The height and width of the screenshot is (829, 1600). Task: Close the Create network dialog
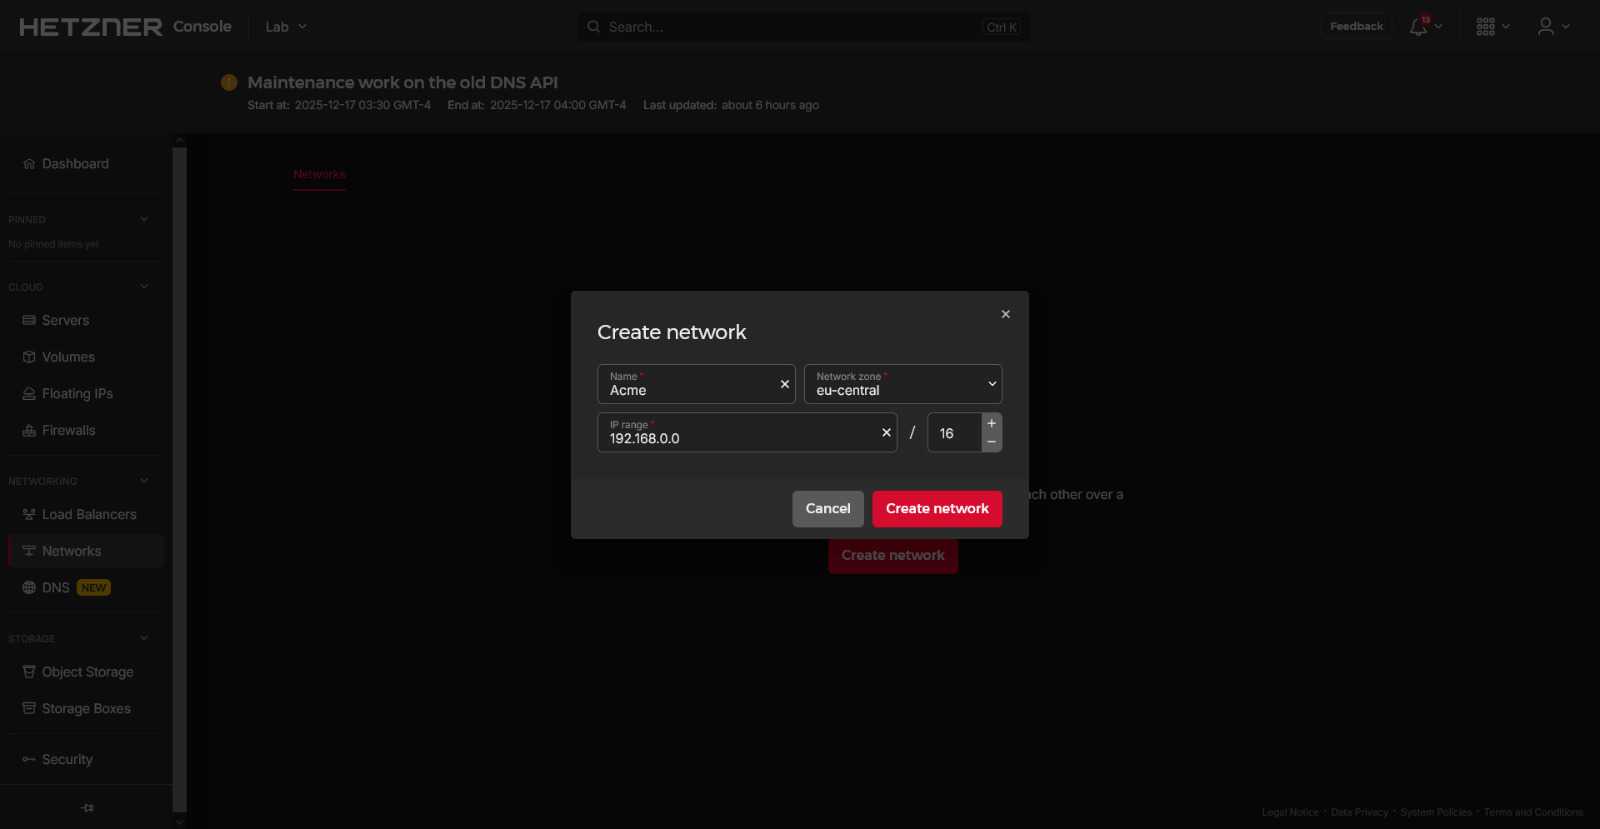point(1005,314)
